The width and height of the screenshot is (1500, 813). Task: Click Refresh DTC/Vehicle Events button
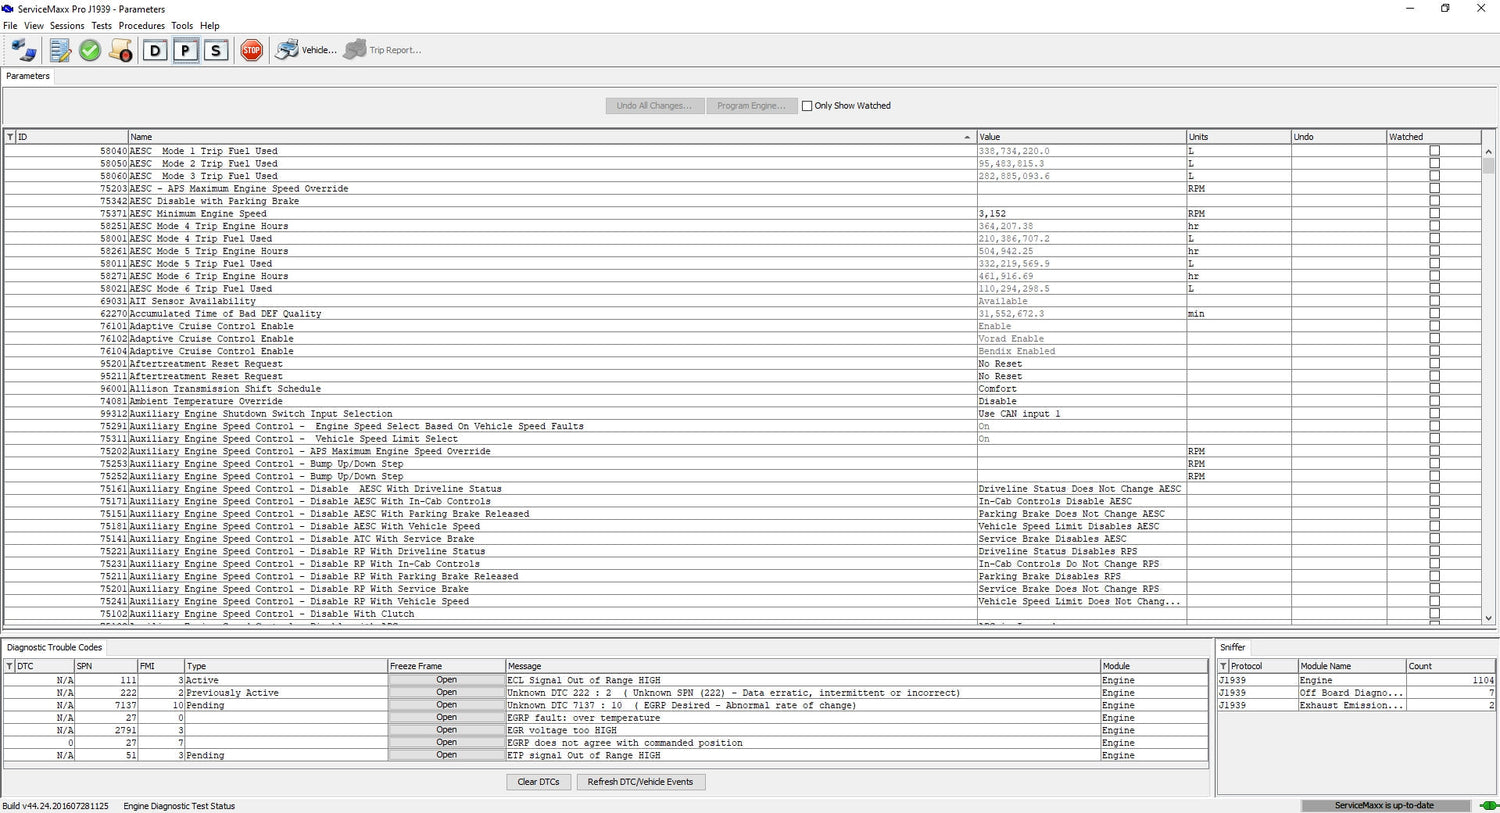click(640, 782)
